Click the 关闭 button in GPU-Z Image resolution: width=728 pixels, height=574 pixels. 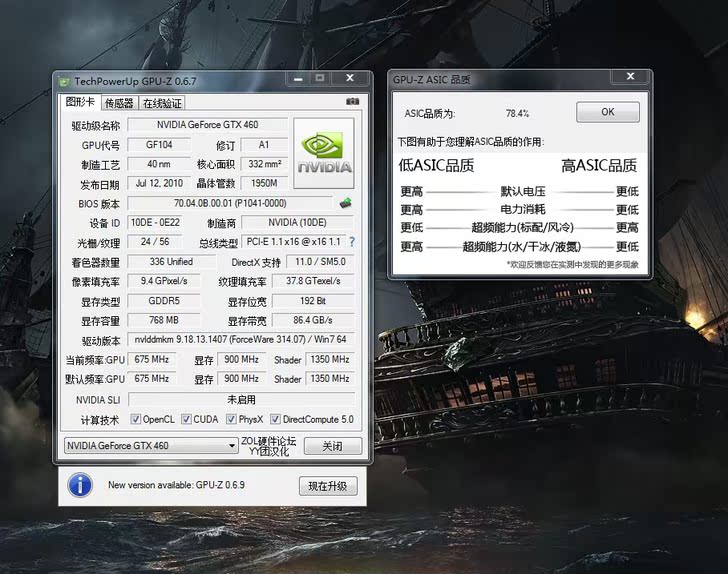click(332, 446)
